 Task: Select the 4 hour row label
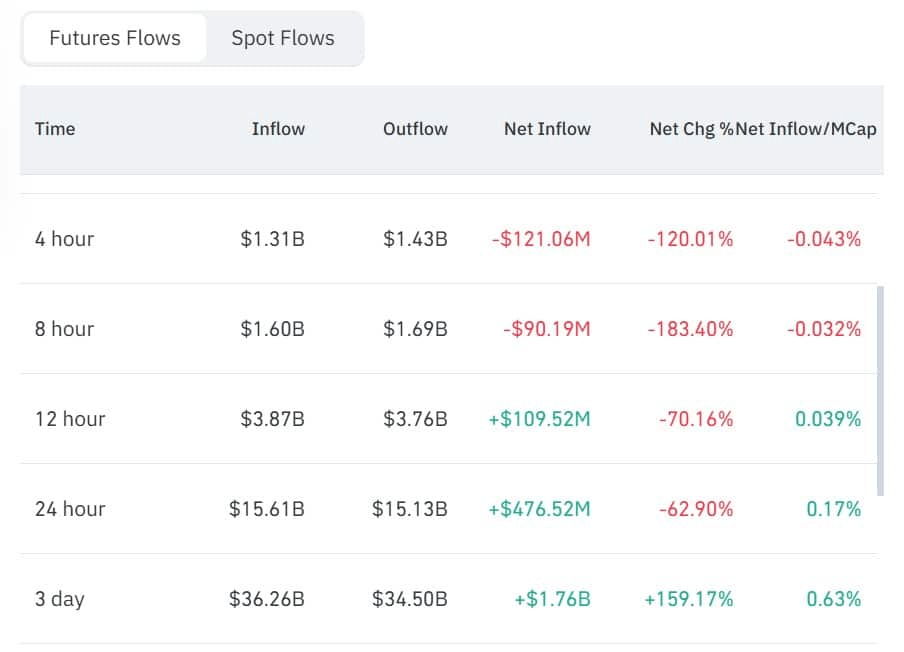64,239
